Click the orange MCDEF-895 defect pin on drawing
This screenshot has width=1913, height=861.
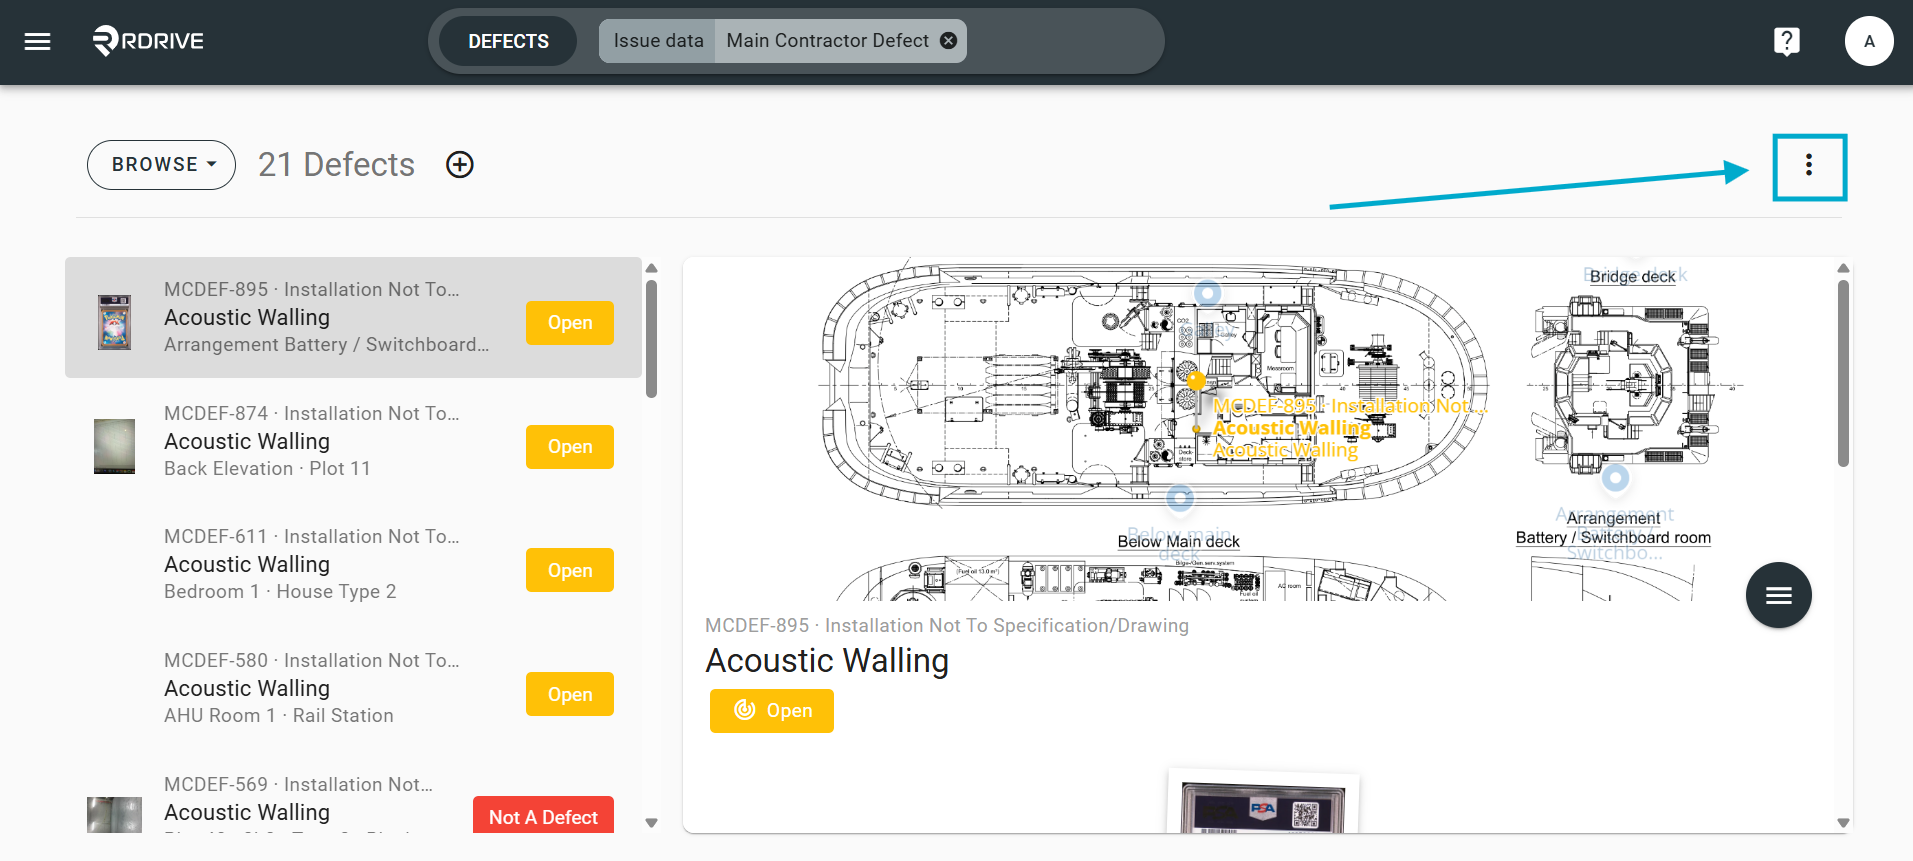tap(1196, 380)
